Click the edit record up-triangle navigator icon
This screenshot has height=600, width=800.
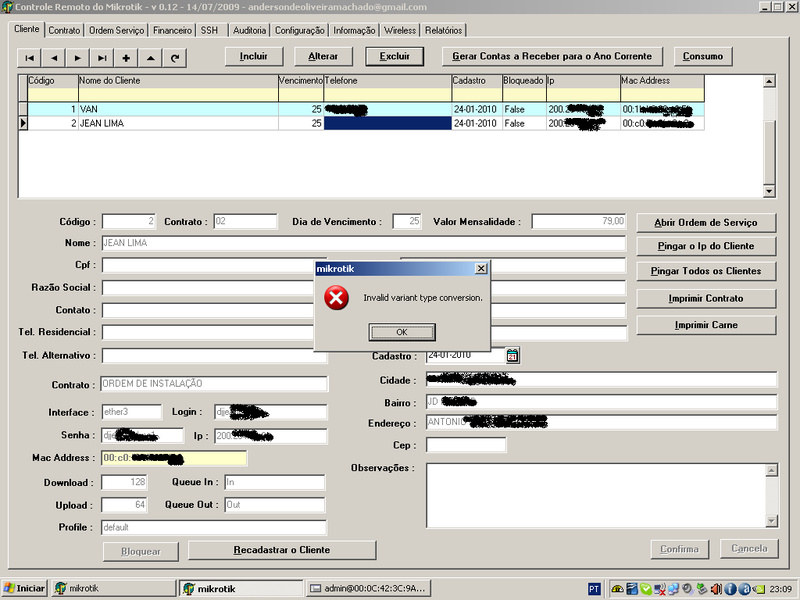[x=151, y=58]
